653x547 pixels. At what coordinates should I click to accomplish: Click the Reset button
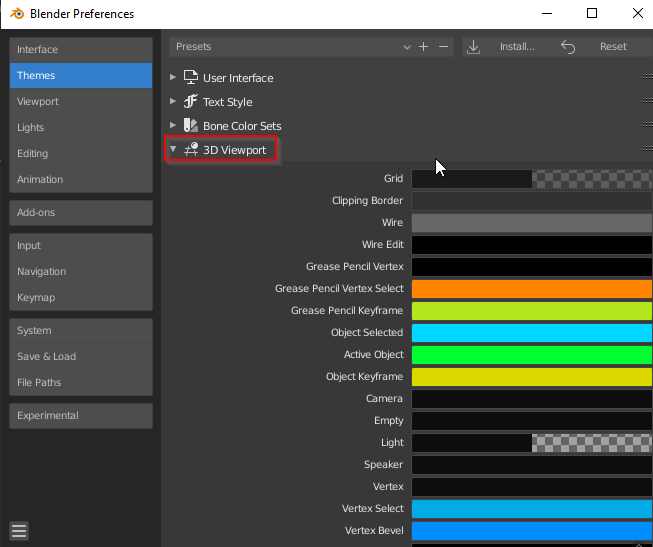click(x=613, y=47)
